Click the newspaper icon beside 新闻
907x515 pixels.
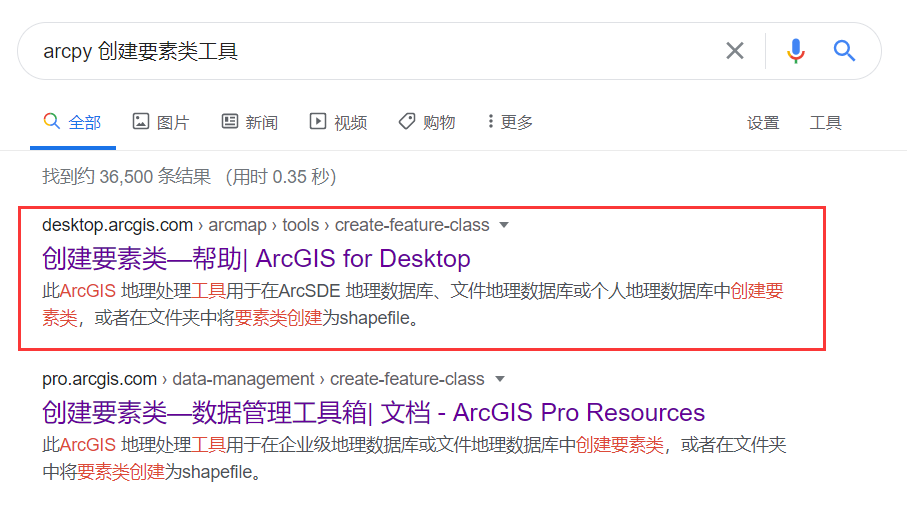click(230, 122)
